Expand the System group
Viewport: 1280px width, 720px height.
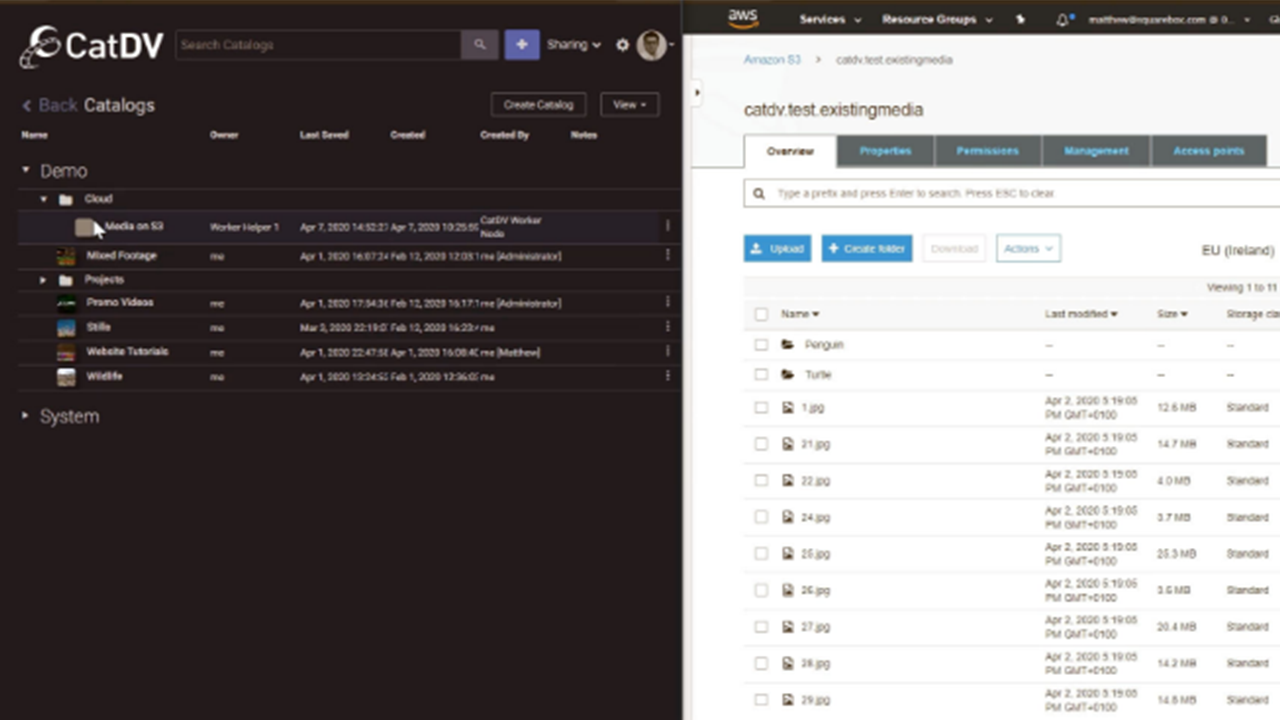(x=26, y=416)
